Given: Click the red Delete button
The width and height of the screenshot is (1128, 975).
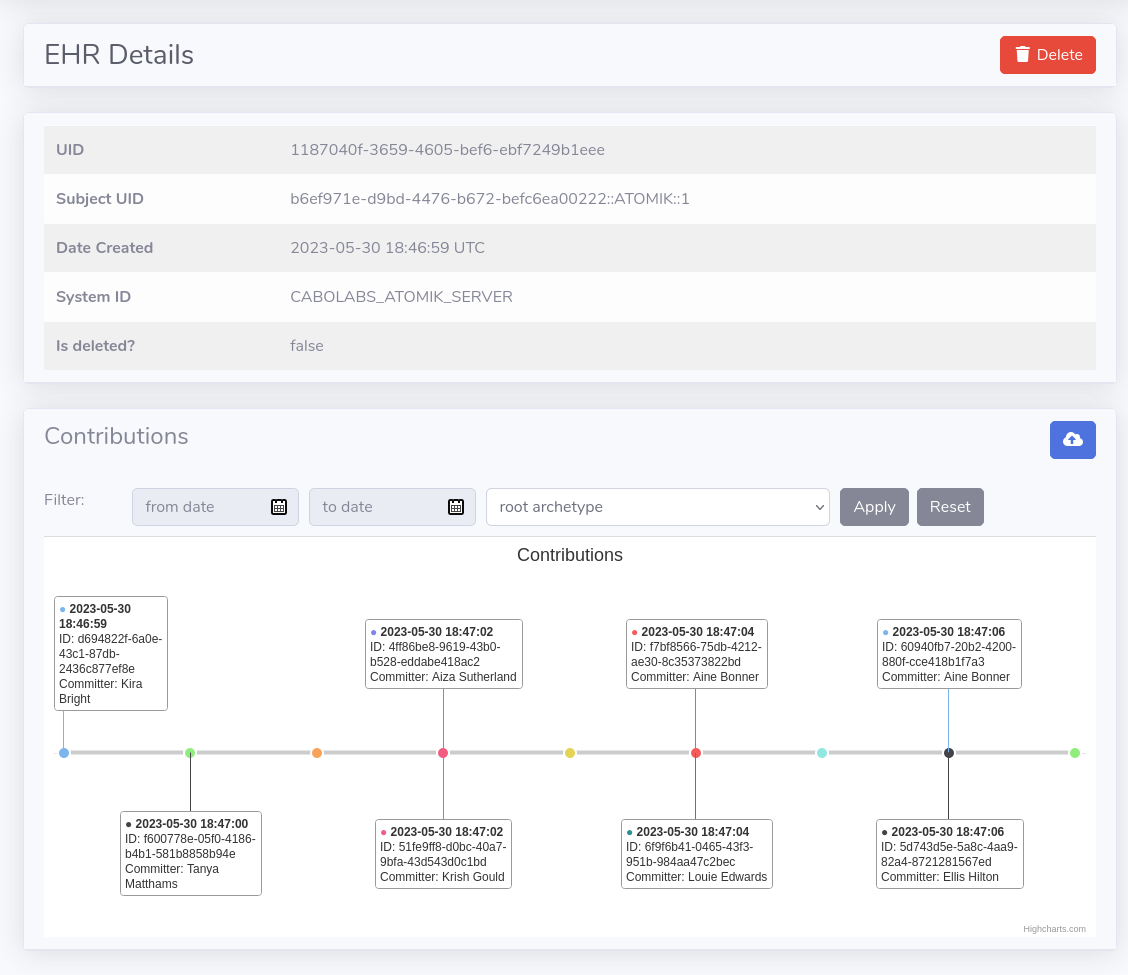Looking at the screenshot, I should click(1047, 55).
